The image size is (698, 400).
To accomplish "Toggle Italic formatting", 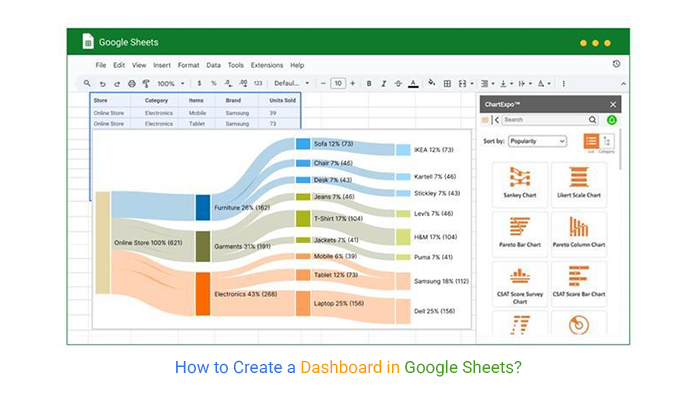I will [x=383, y=83].
